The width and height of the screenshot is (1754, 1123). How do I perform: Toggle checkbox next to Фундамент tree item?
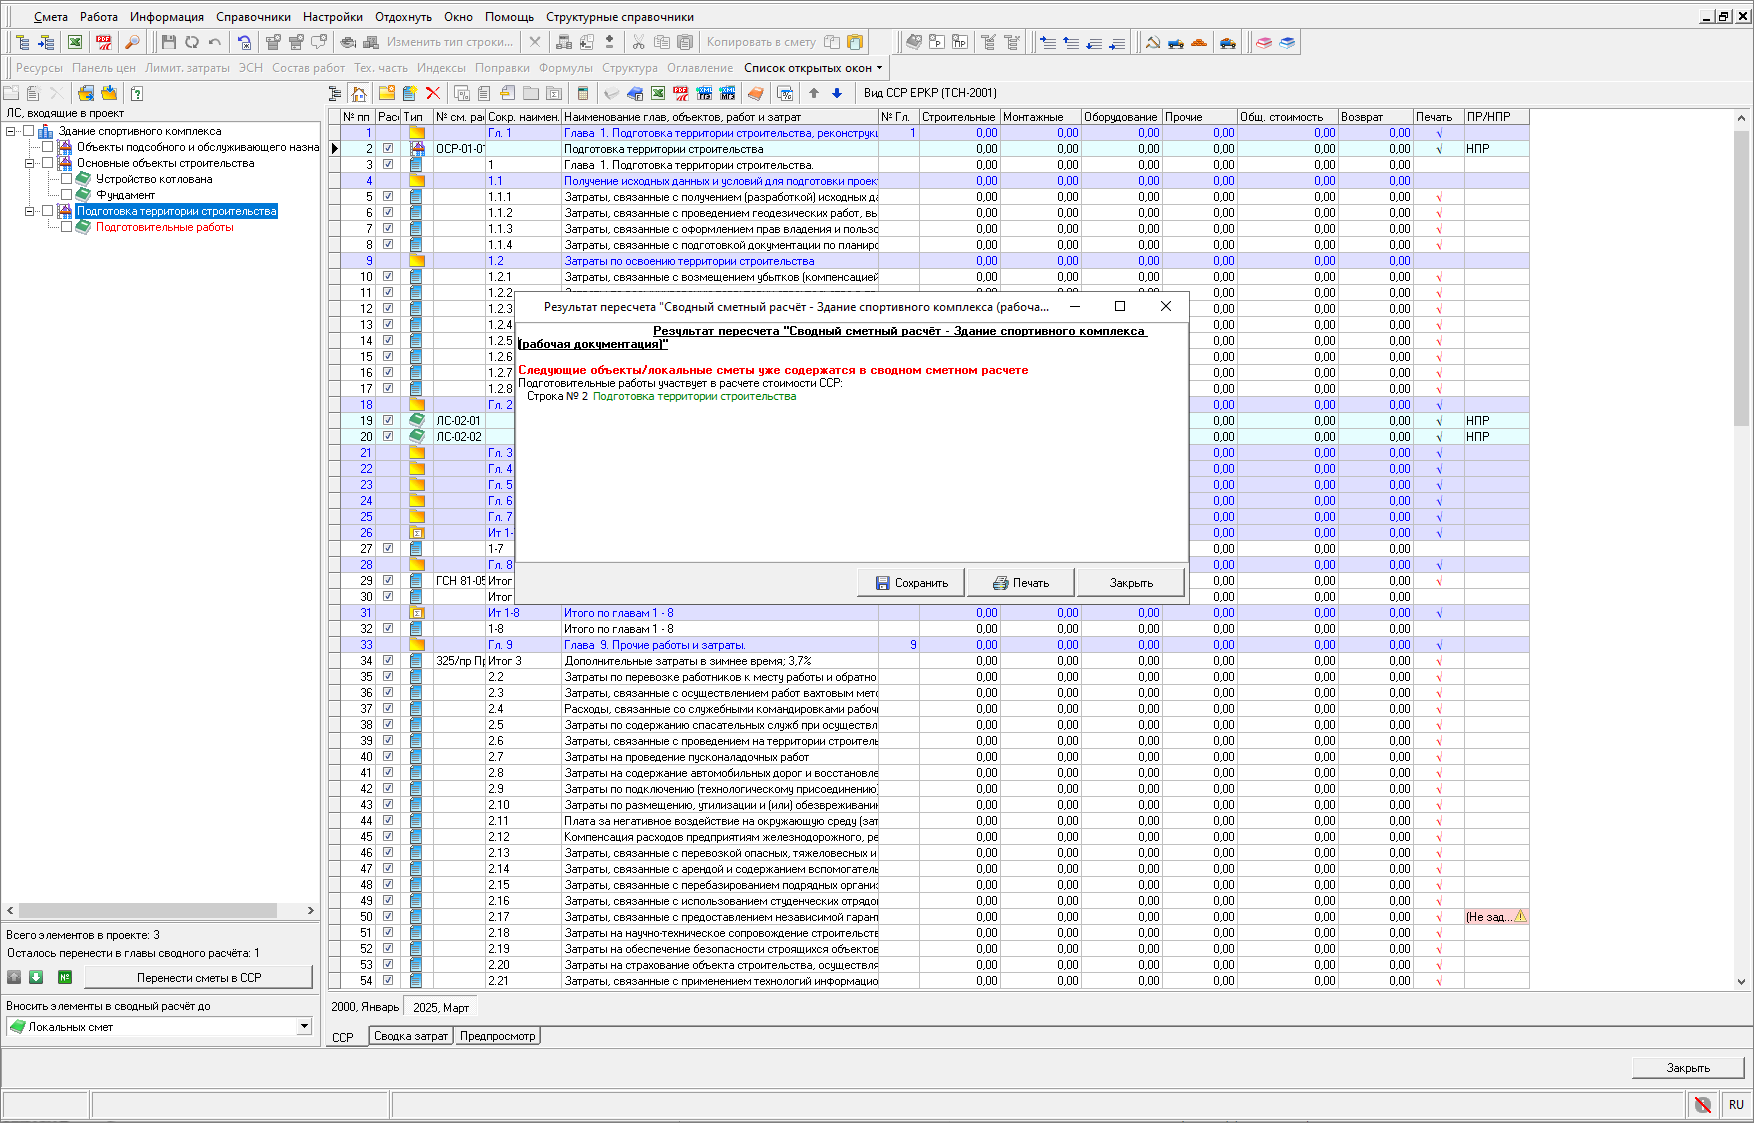(67, 195)
